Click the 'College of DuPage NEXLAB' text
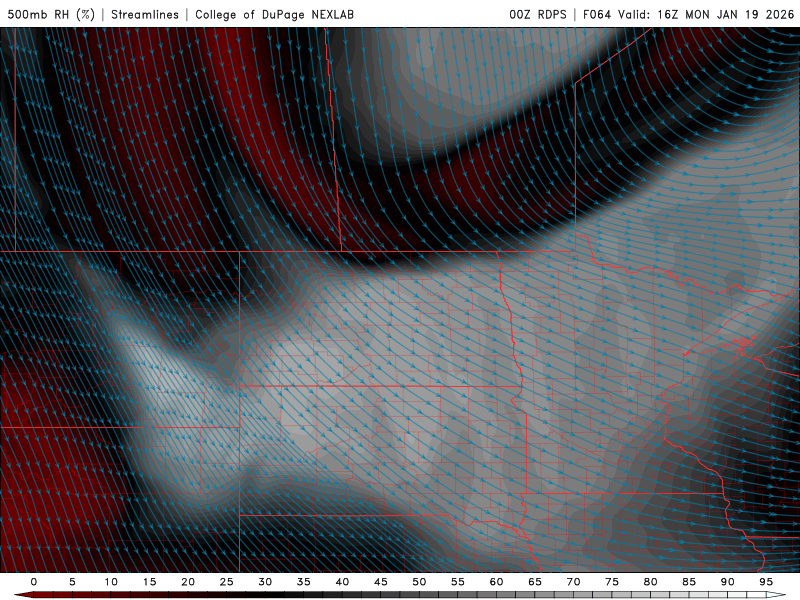This screenshot has width=800, height=600. click(274, 14)
